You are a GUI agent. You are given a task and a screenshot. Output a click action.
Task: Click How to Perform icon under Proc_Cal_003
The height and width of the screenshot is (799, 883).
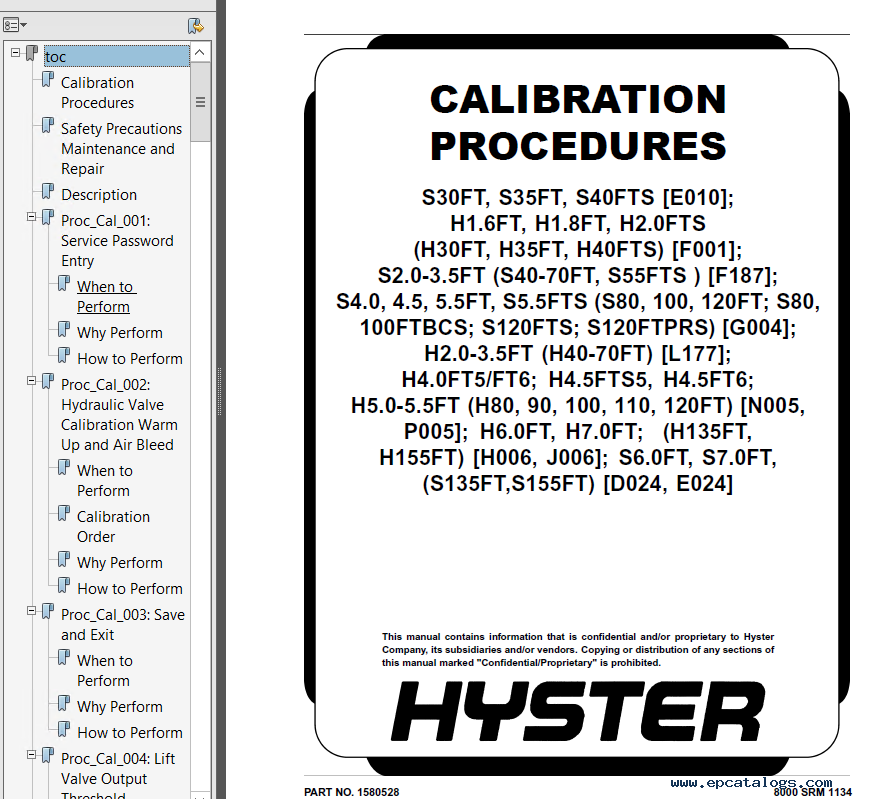[64, 730]
